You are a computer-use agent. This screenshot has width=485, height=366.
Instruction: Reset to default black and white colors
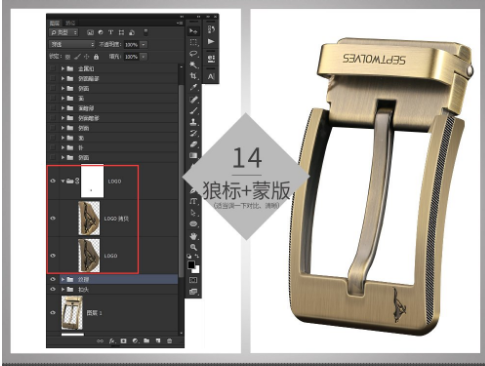(189, 256)
